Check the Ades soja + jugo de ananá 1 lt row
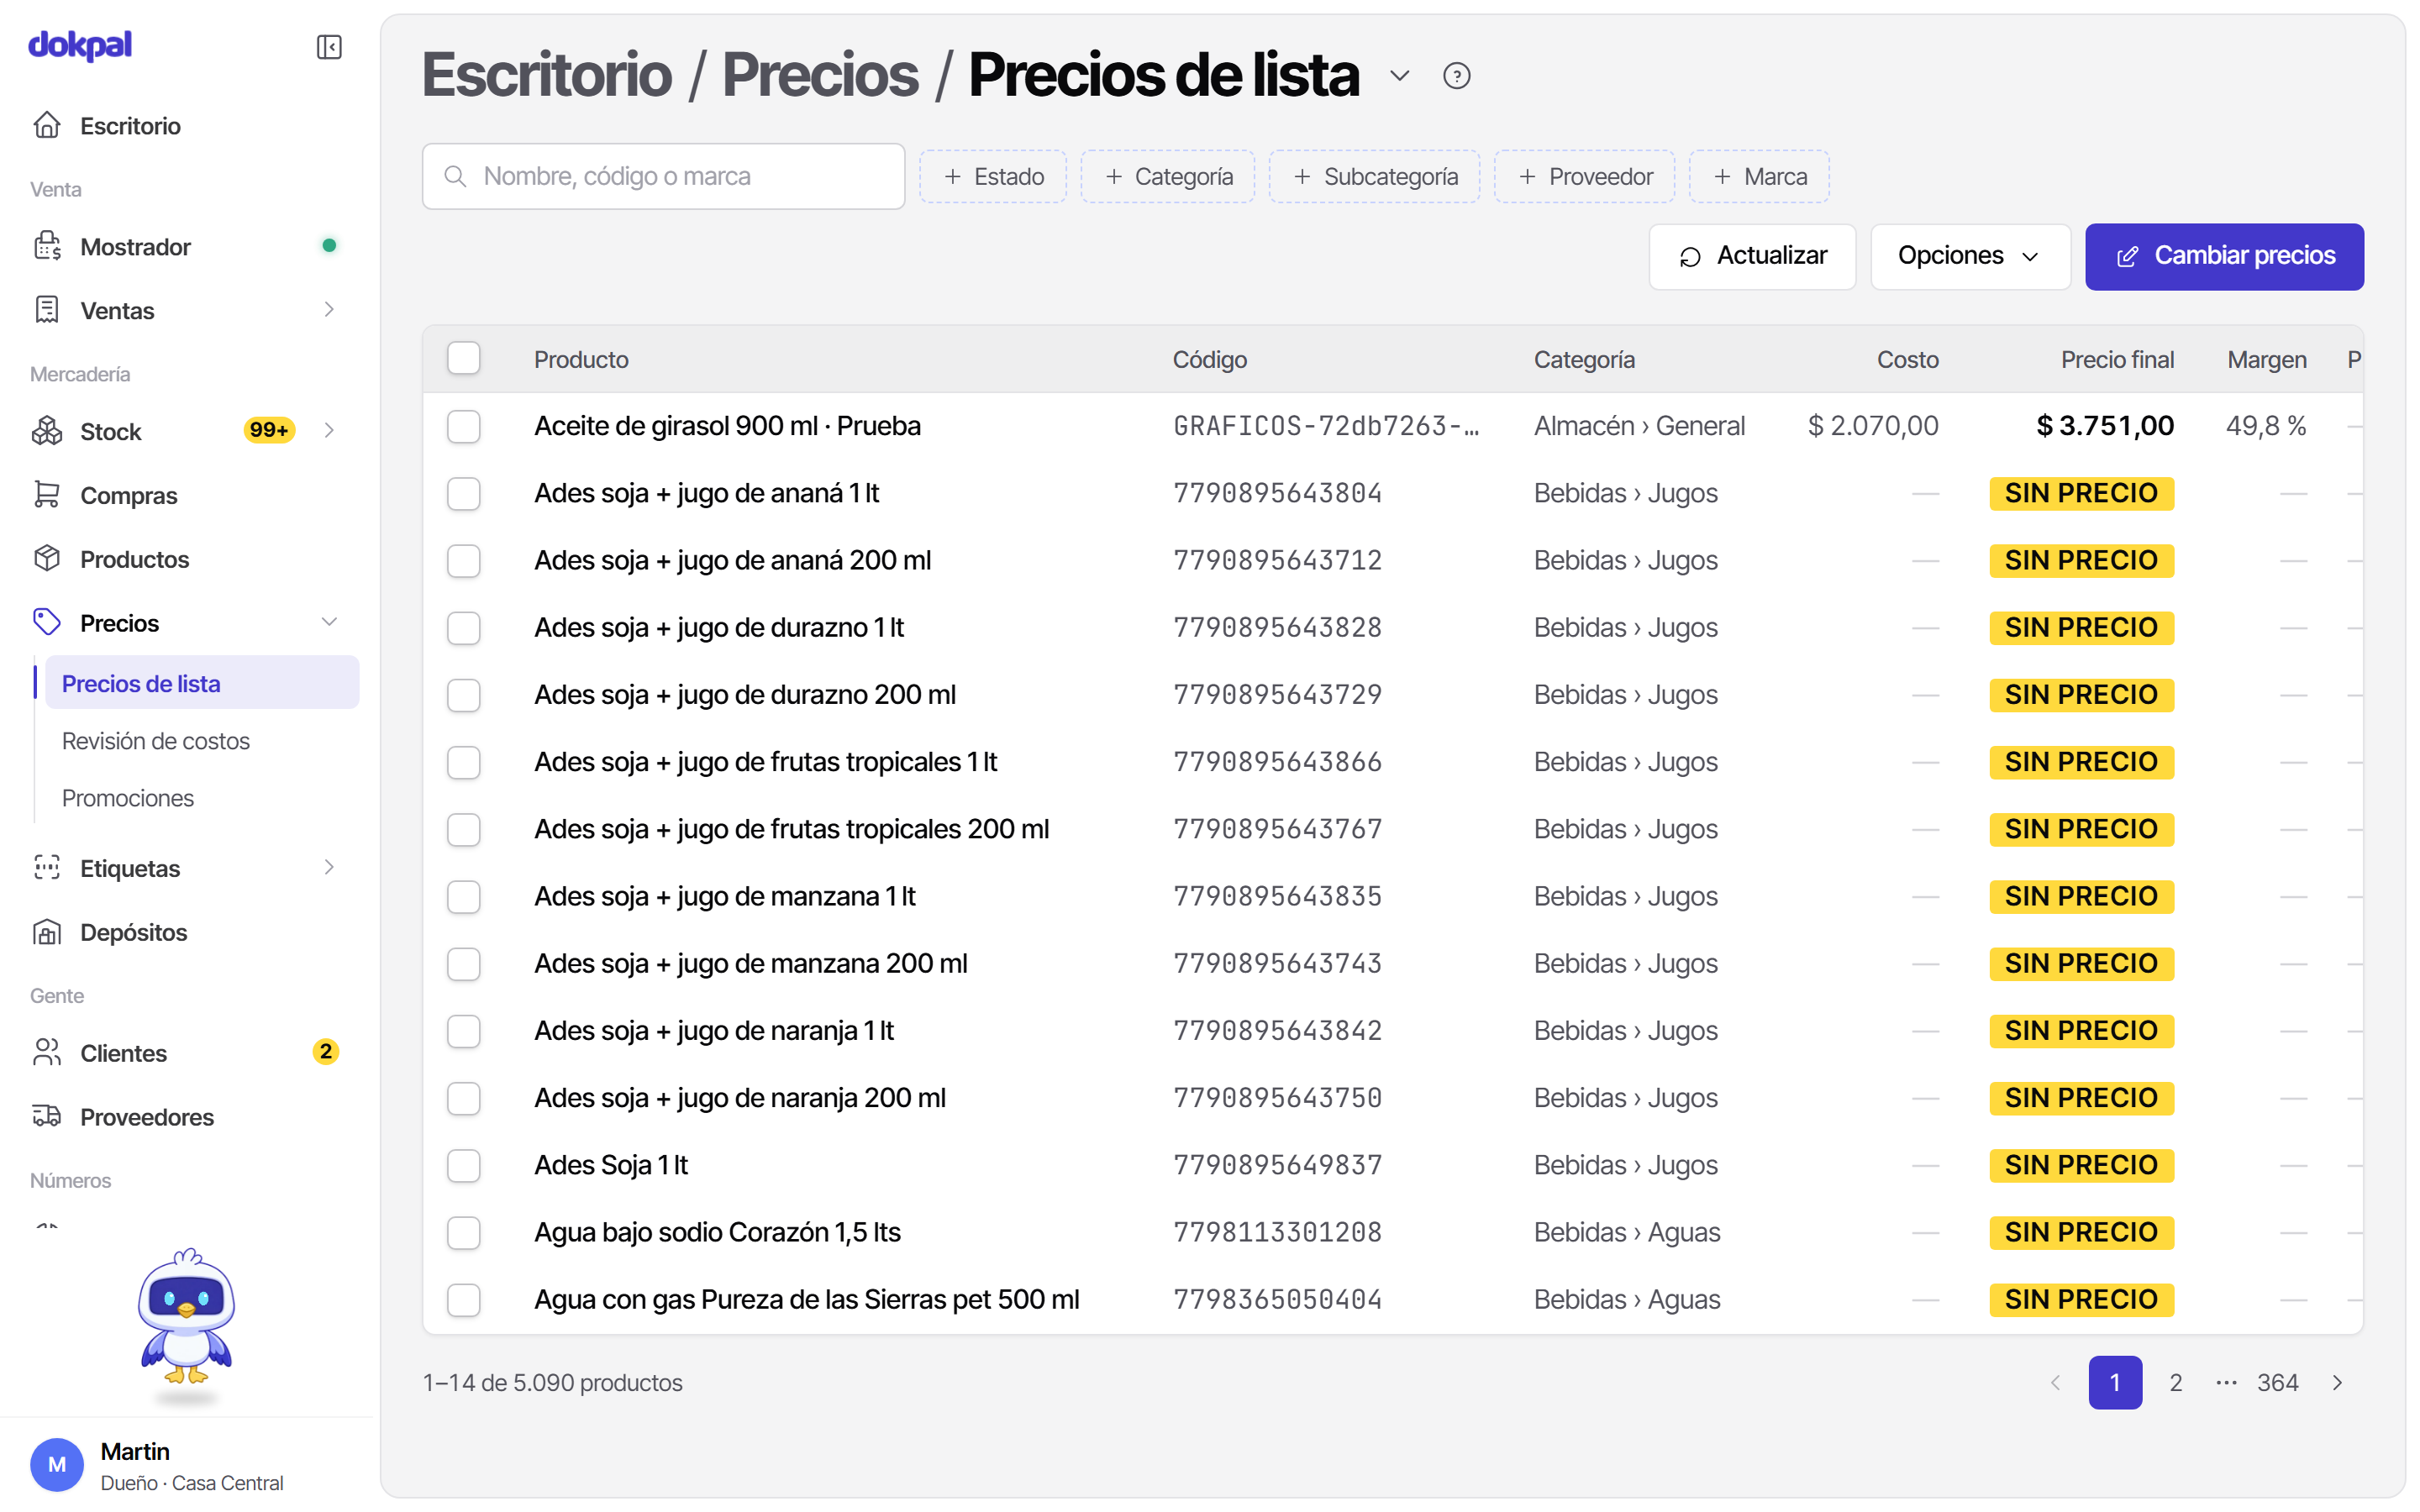 coord(464,493)
